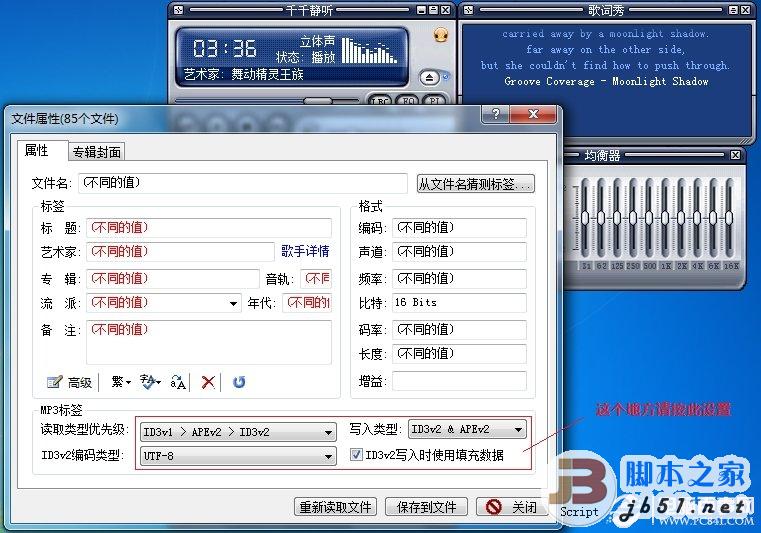
Task: Open the 繁 traditional/simplified conversion menu
Action: [x=121, y=382]
